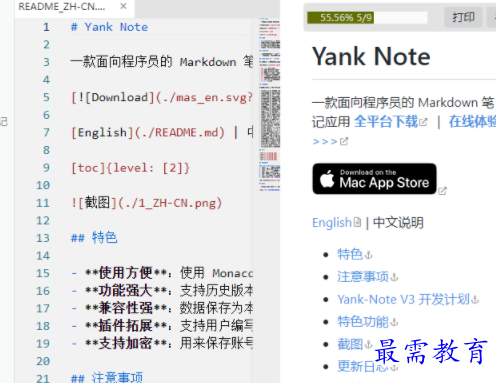Click the '**插件拓展**' line in editor

tap(162, 326)
